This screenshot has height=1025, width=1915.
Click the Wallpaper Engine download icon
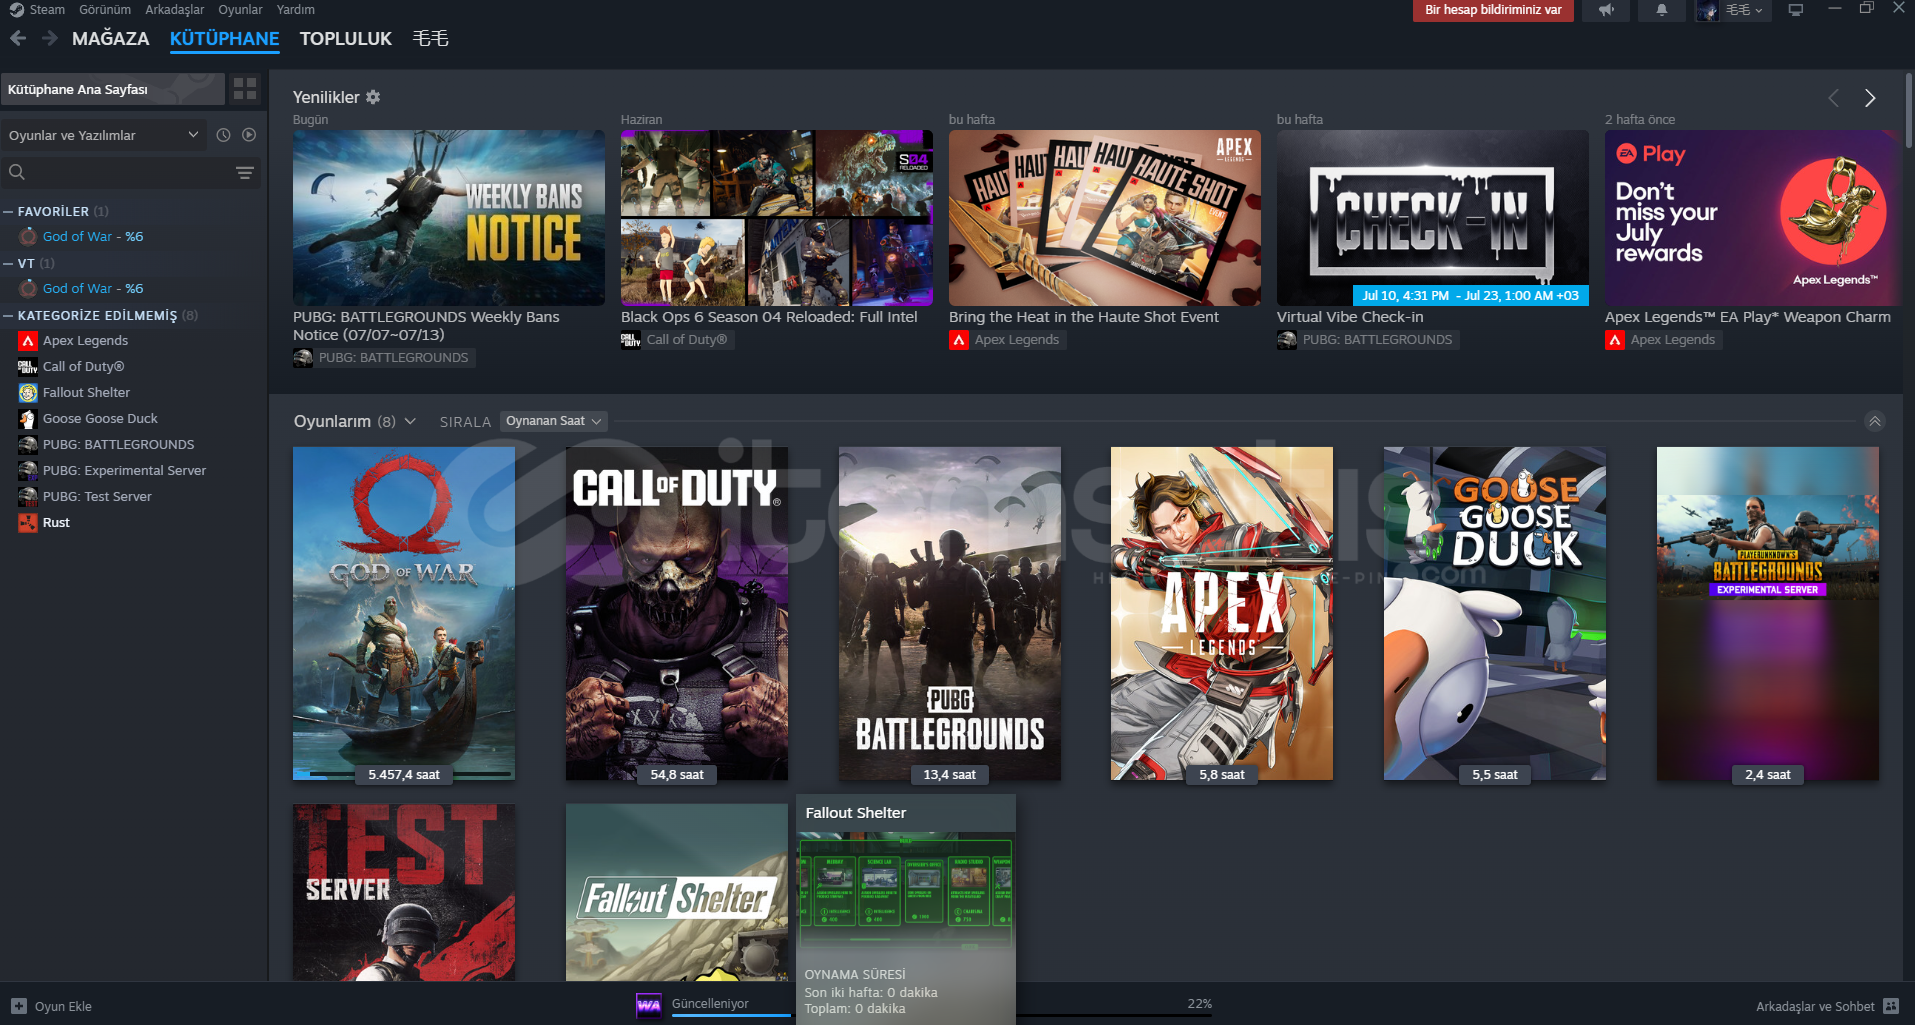click(x=649, y=1005)
